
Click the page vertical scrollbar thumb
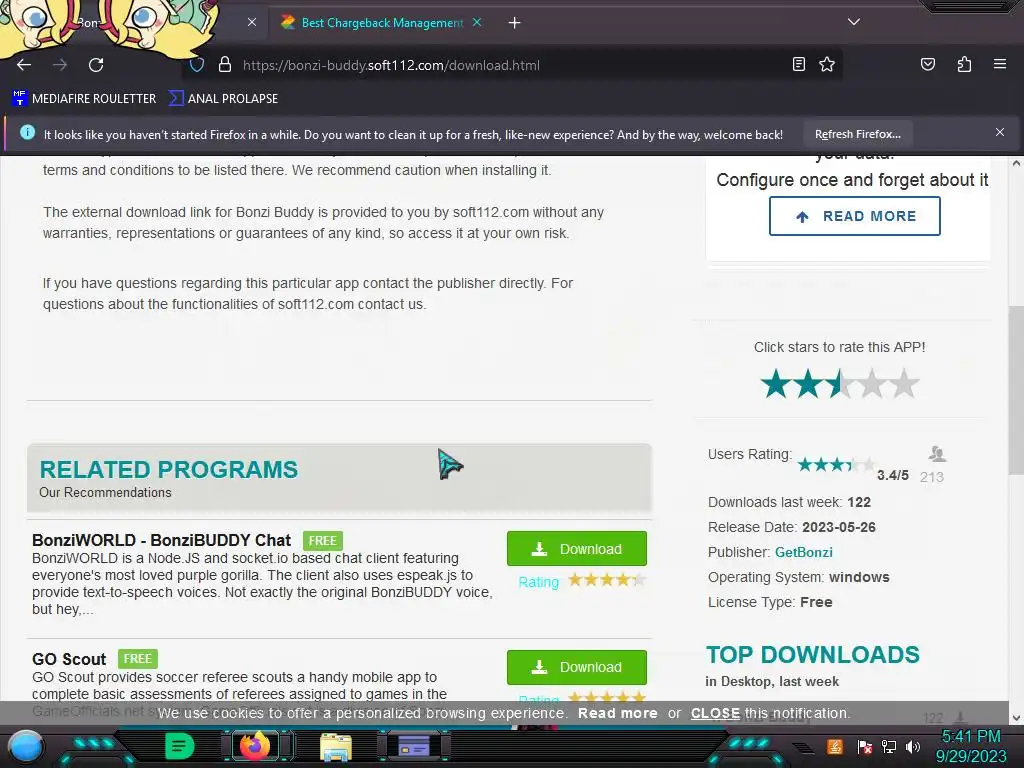click(x=1016, y=390)
